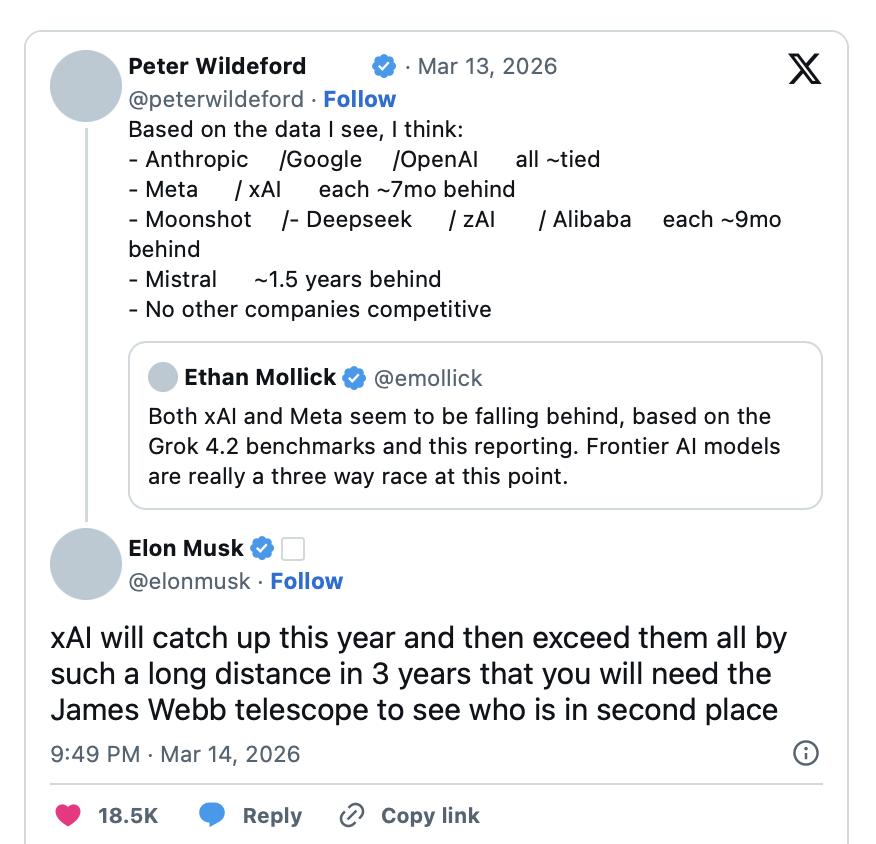Viewport: 876px width, 844px height.
Task: Click Ethan Mollick's small avatar
Action: click(x=162, y=378)
